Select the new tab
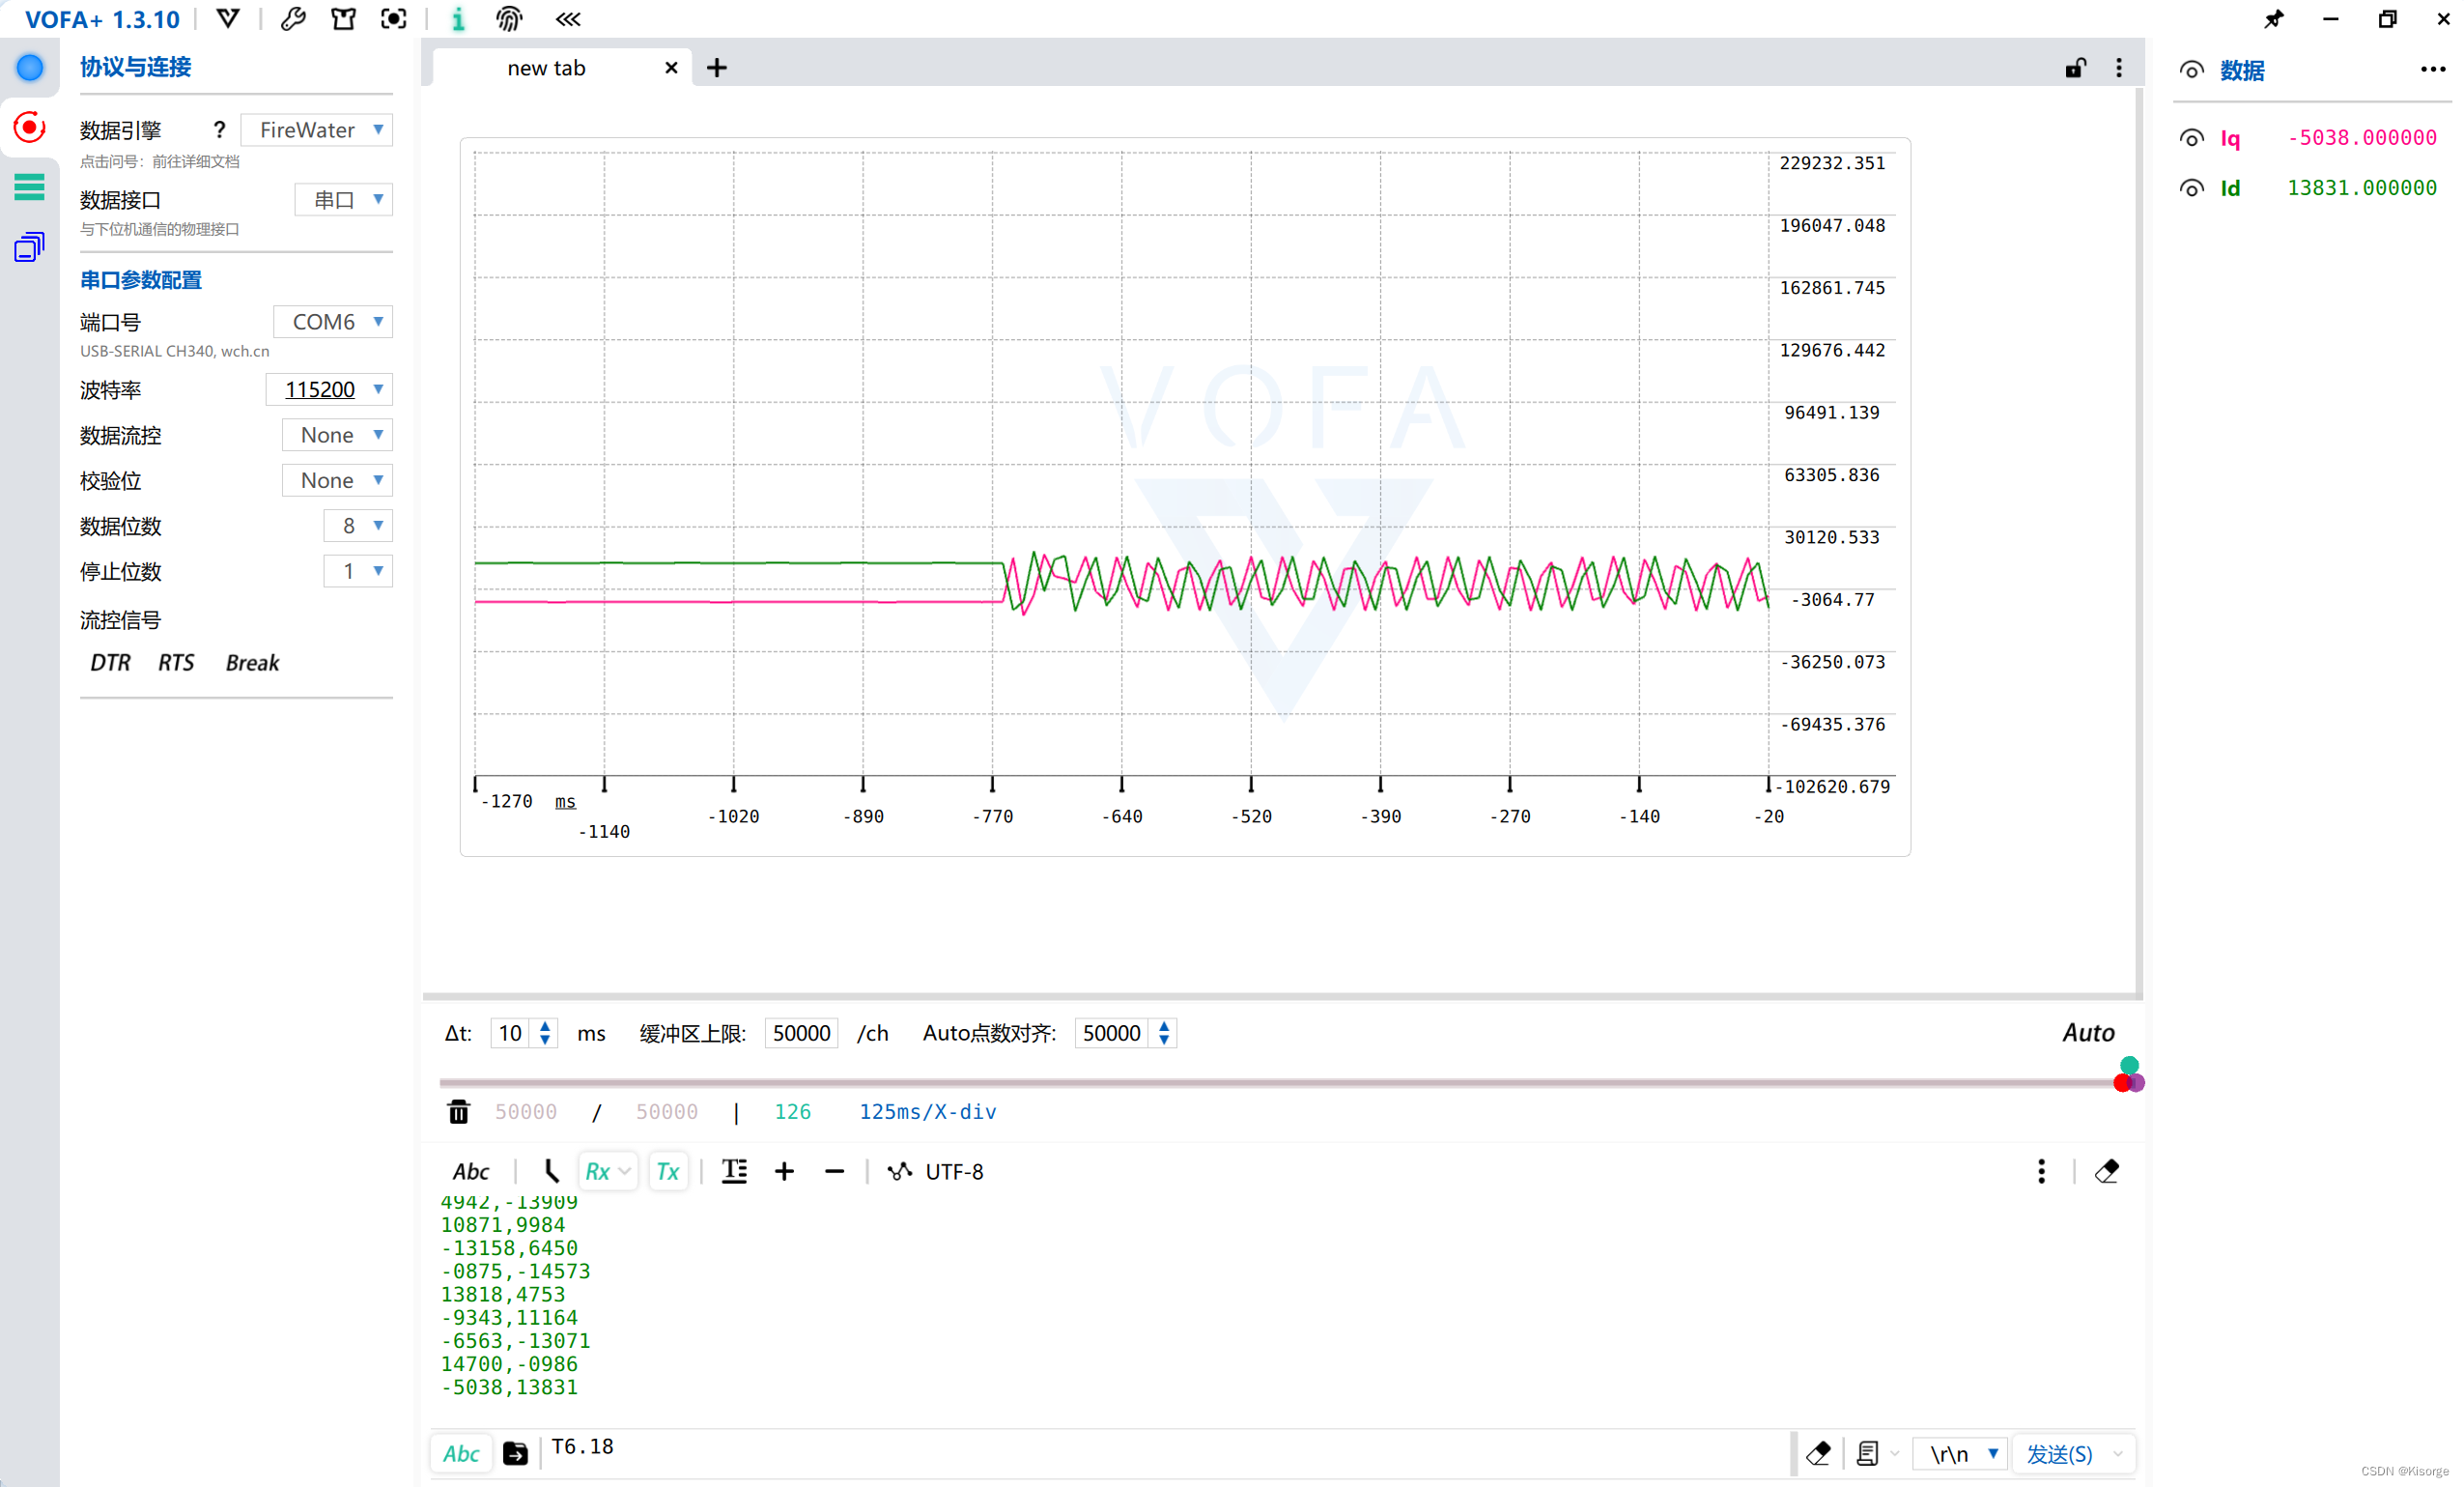Image resolution: width=2464 pixels, height=1487 pixels. (x=546, y=68)
